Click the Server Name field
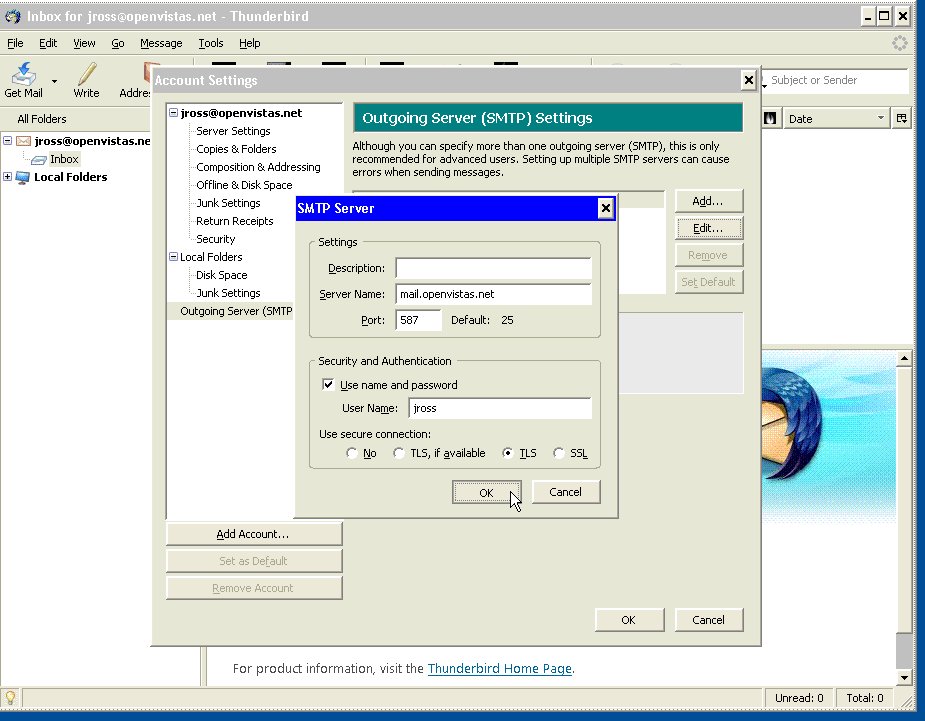The image size is (925, 721). [493, 294]
